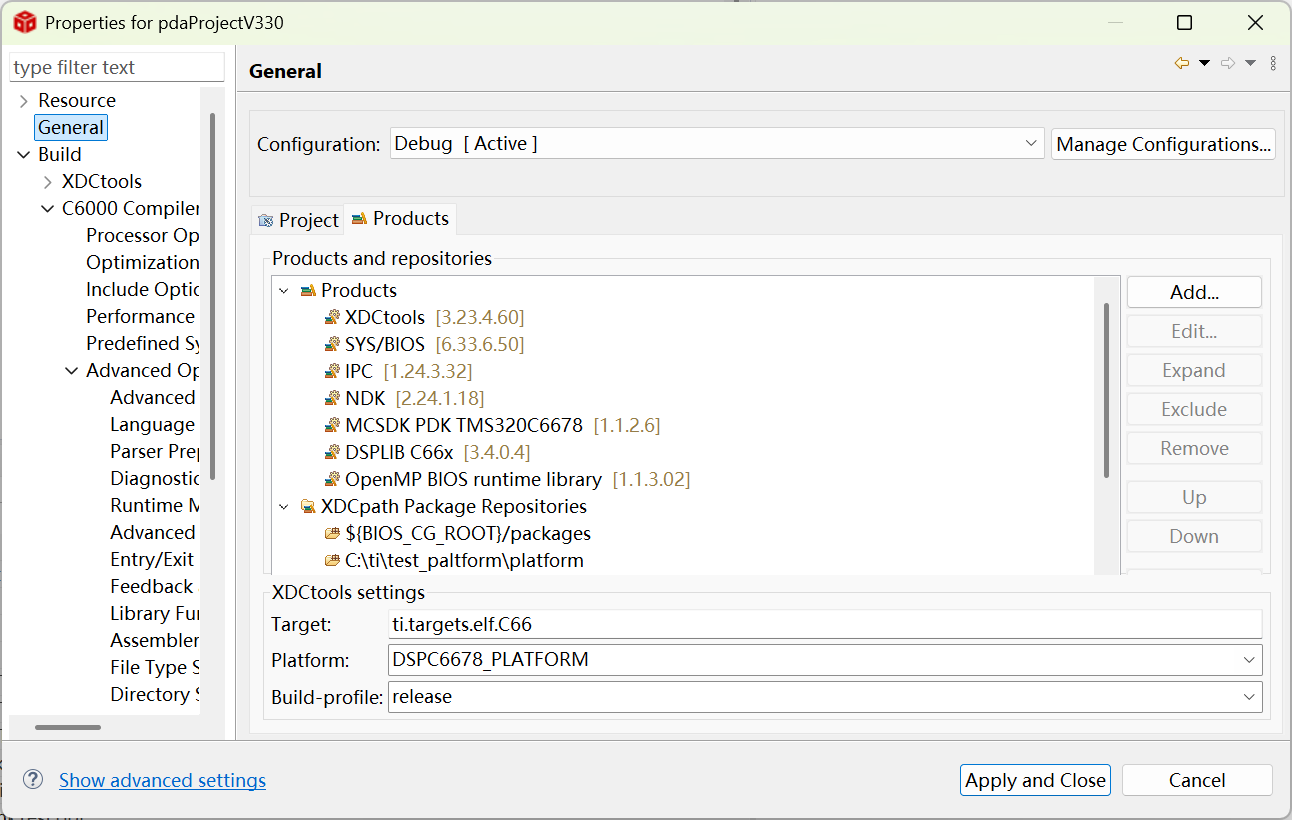Click the SYS/BIOS product icon
Viewport: 1292px width, 820px height.
tap(332, 344)
